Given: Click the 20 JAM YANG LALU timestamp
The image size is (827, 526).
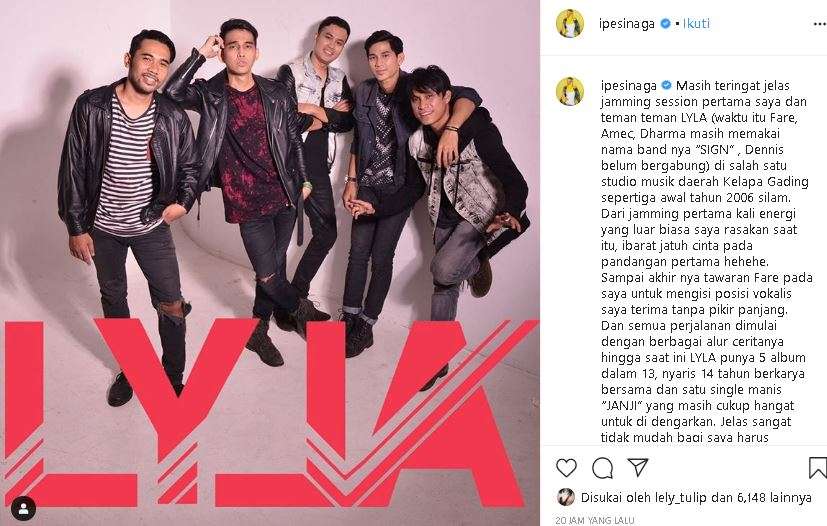Looking at the screenshot, I should [594, 520].
